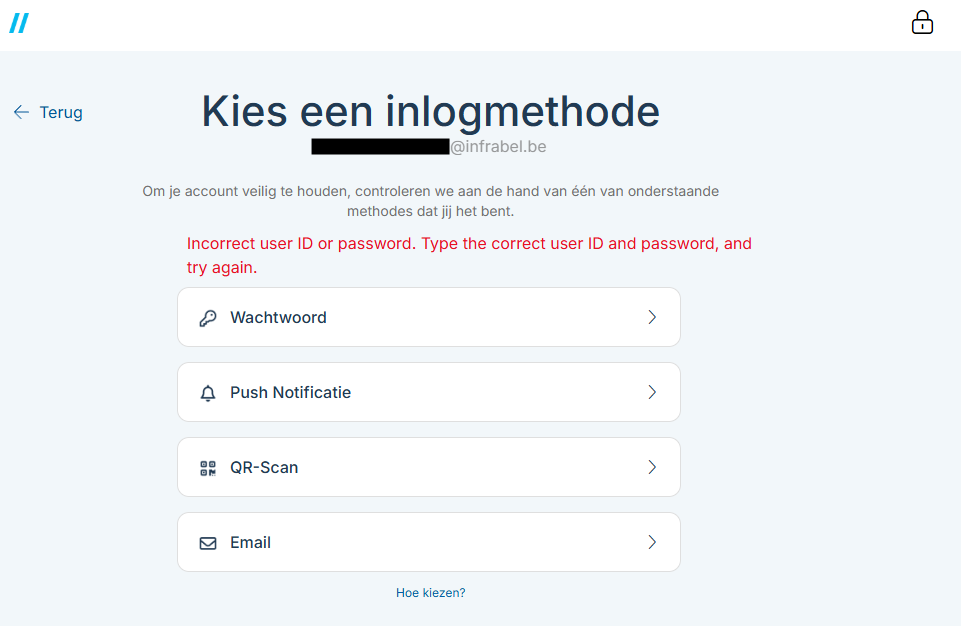Select Push Notificatie login option
The height and width of the screenshot is (626, 961).
pos(429,392)
